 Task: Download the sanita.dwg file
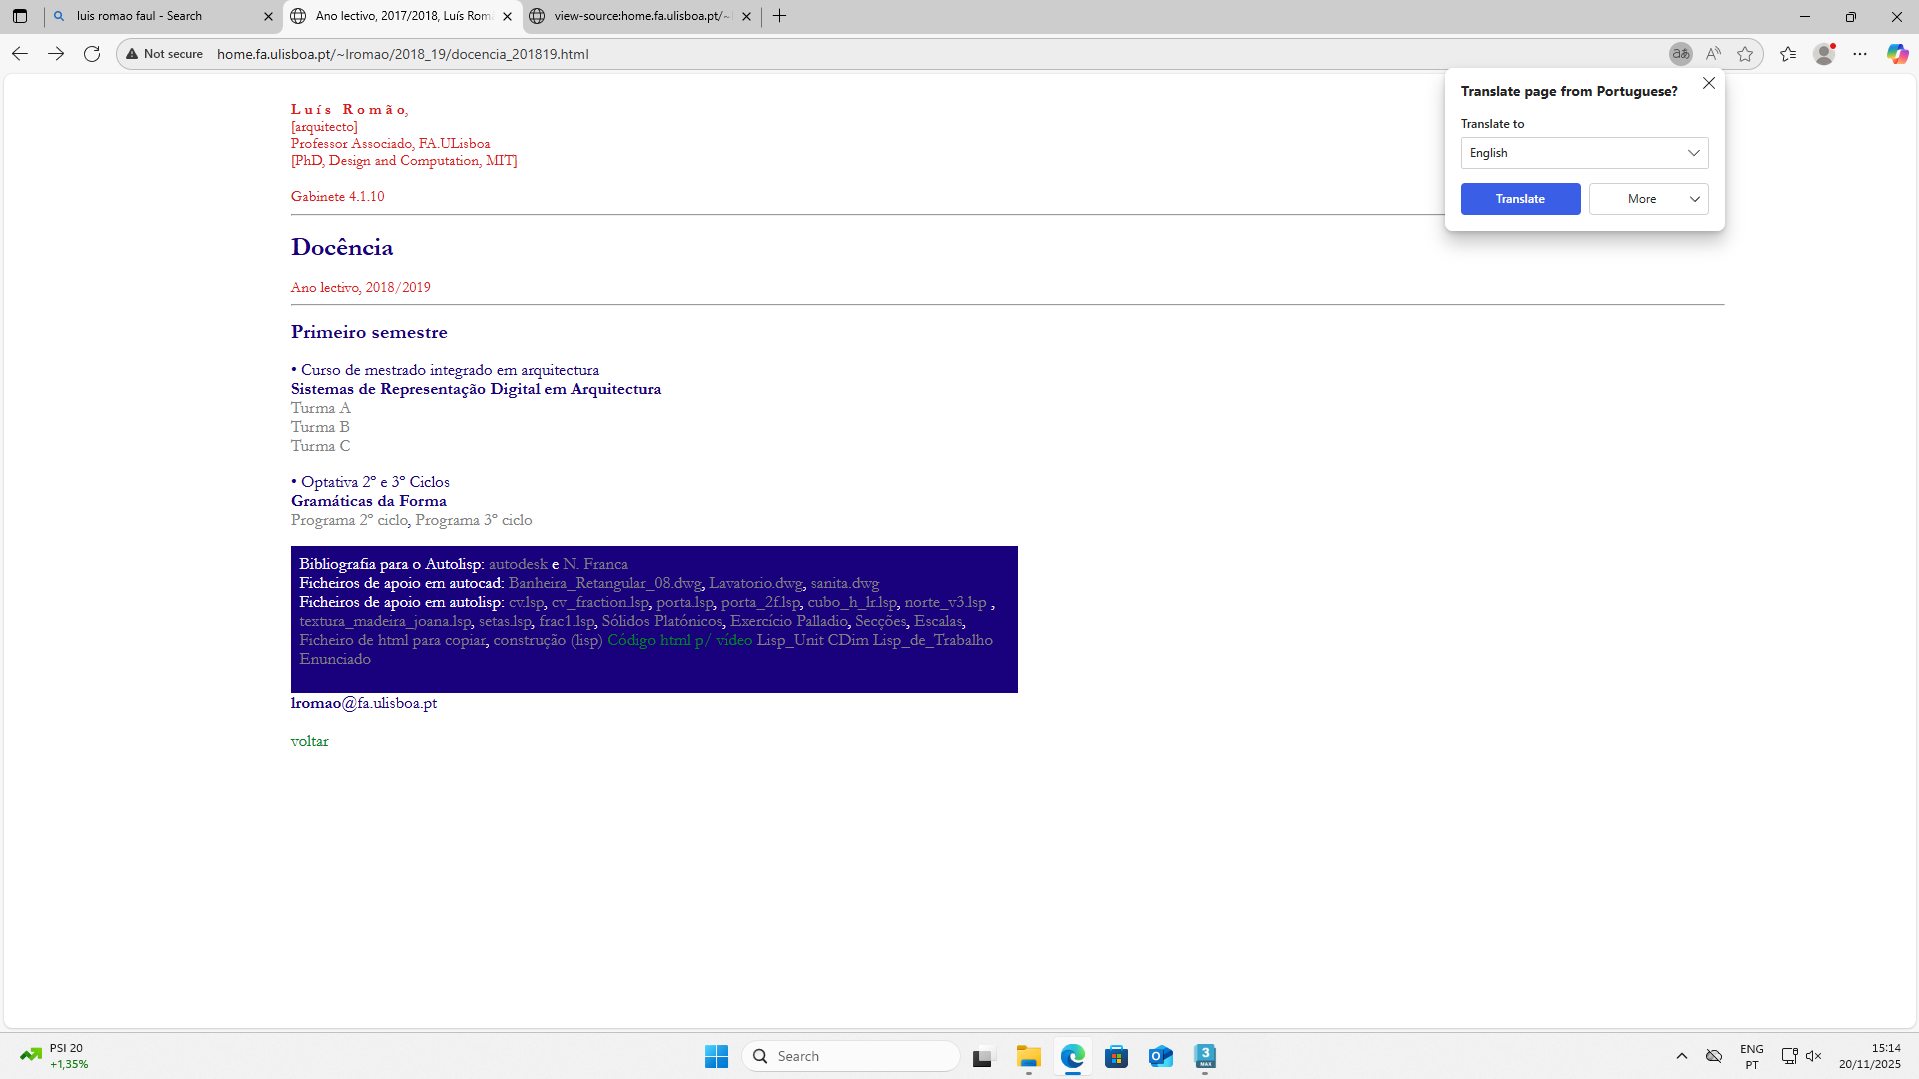845,583
